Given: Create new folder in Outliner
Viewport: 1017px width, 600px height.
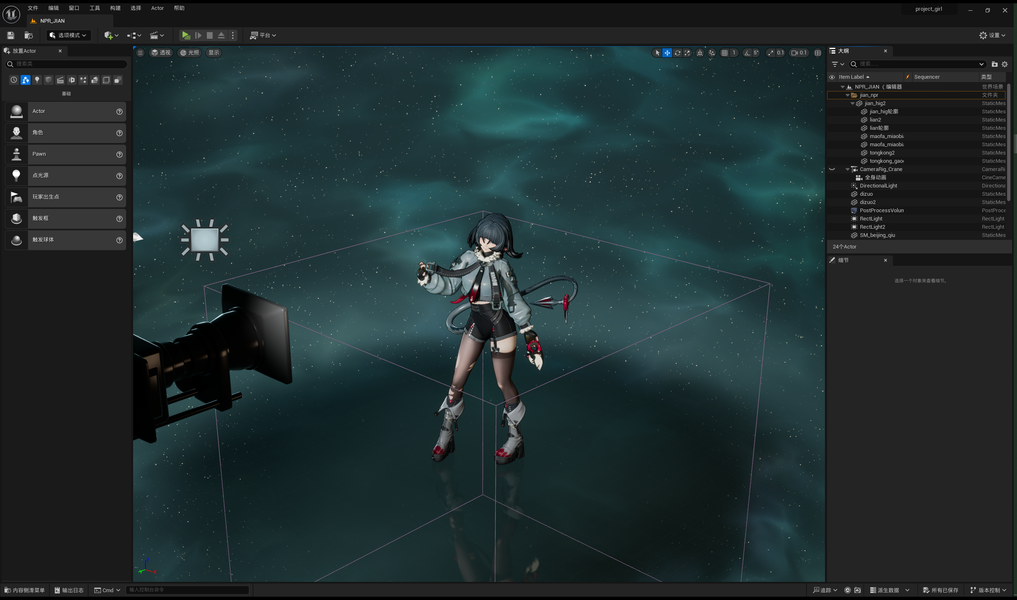Looking at the screenshot, I should 994,64.
